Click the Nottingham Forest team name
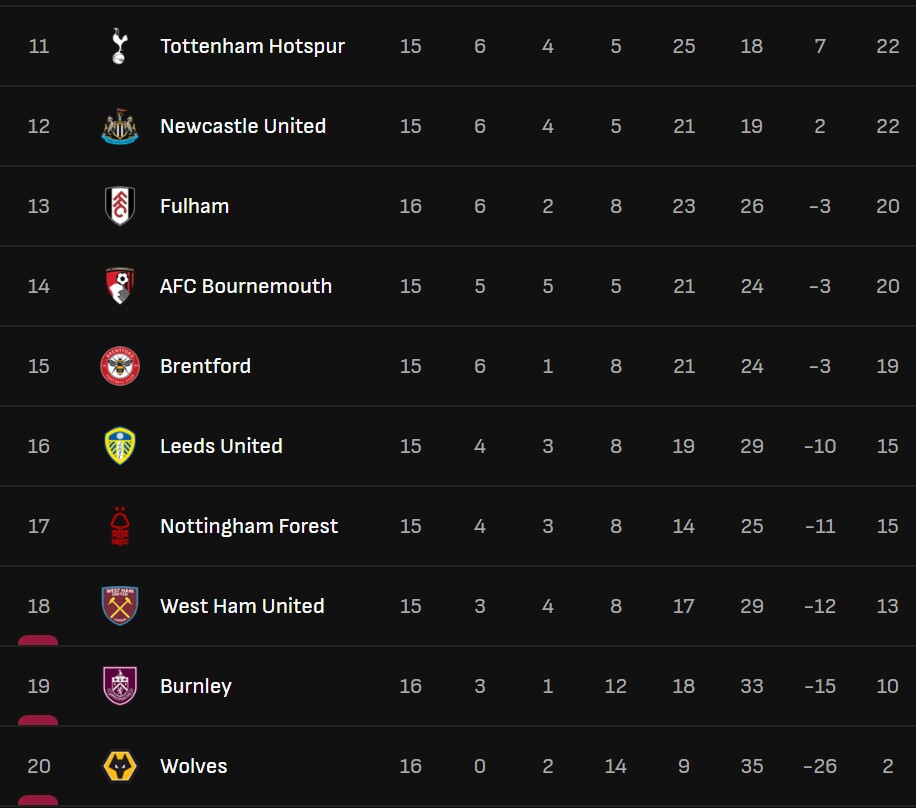 coord(249,526)
